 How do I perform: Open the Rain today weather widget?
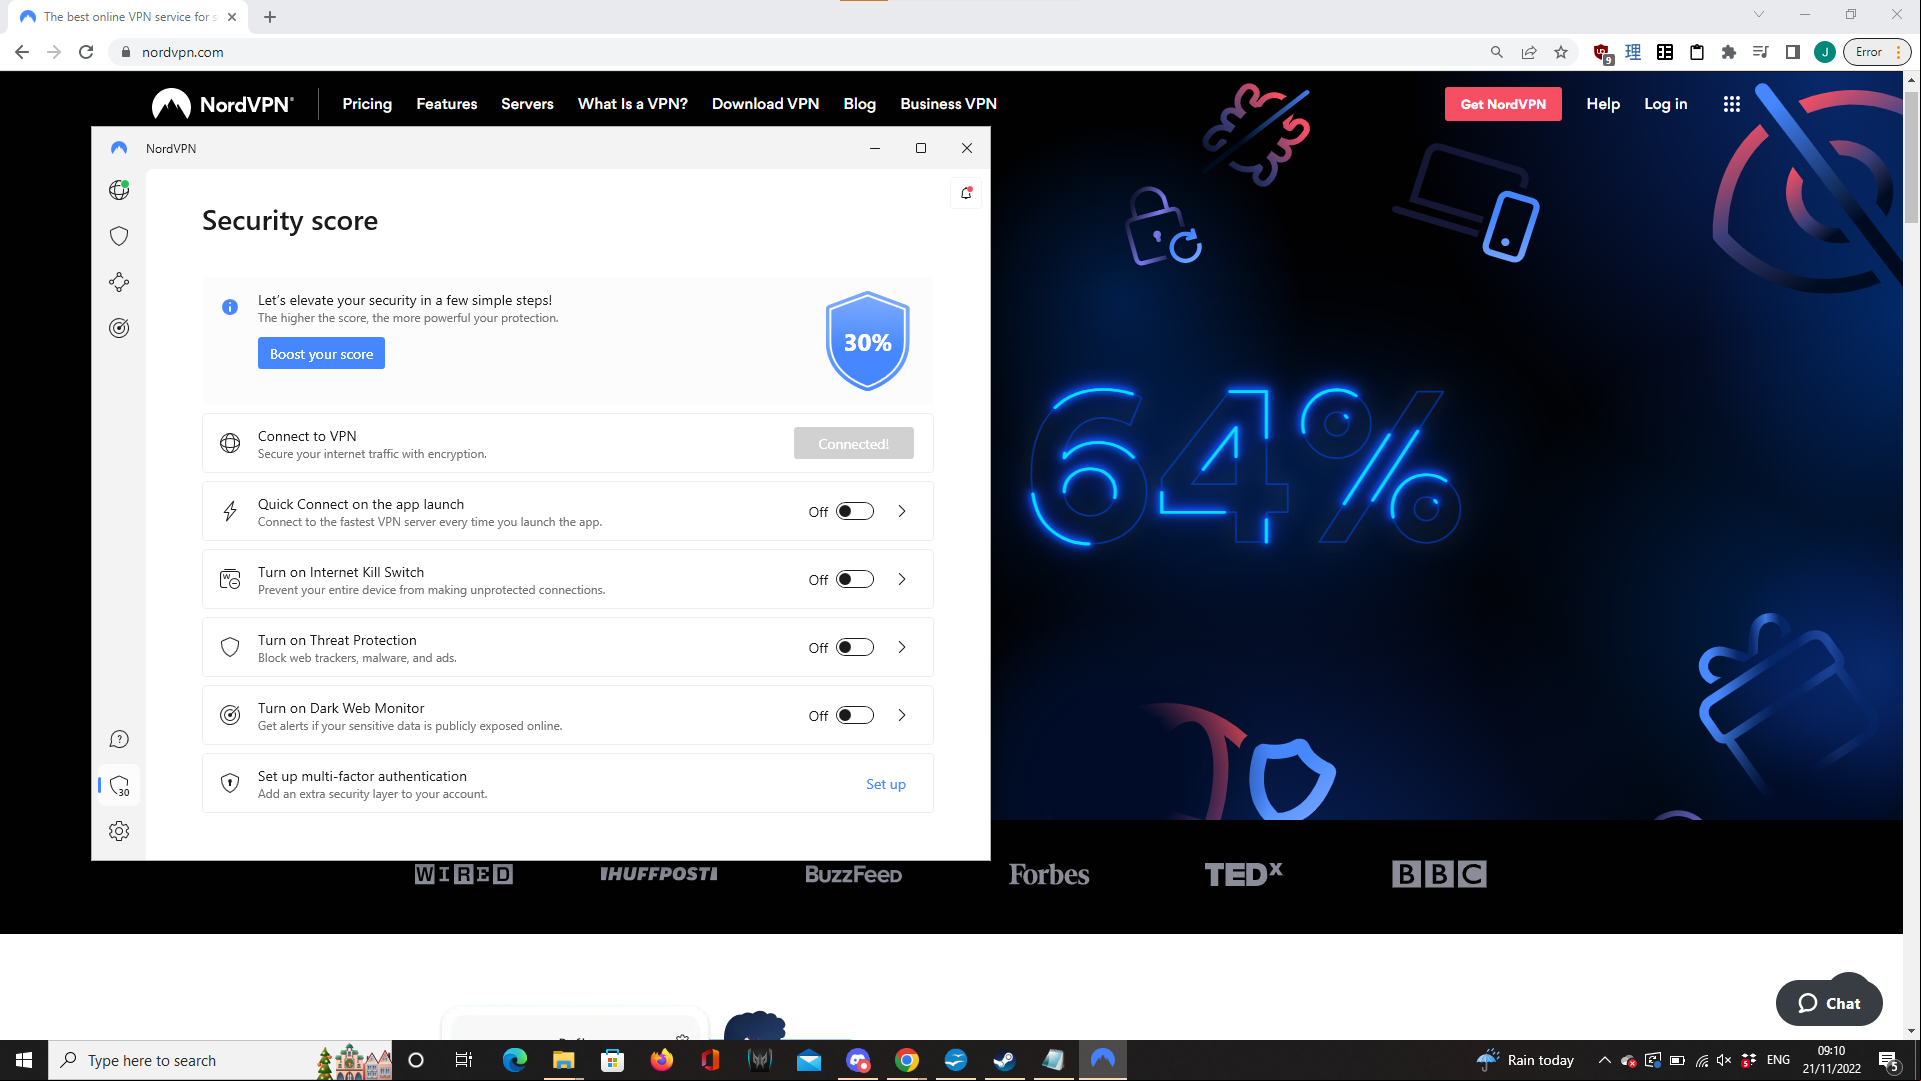pos(1526,1060)
